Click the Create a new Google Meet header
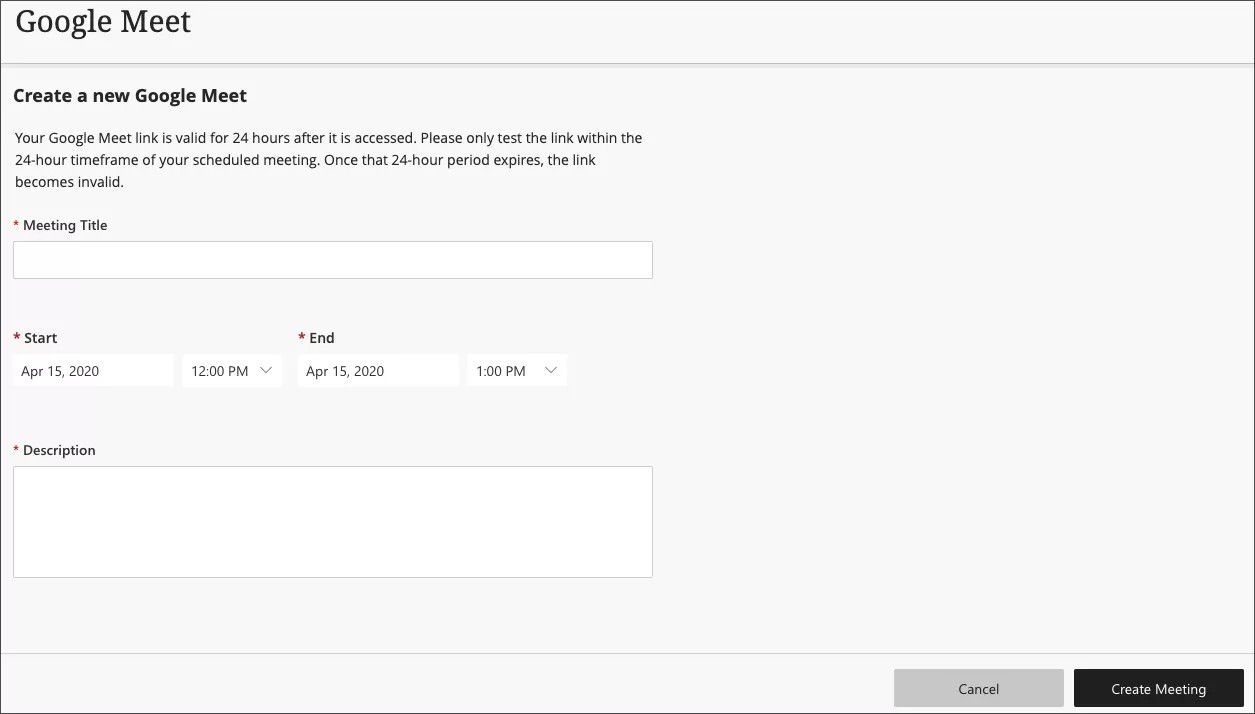The height and width of the screenshot is (714, 1255). coord(130,95)
